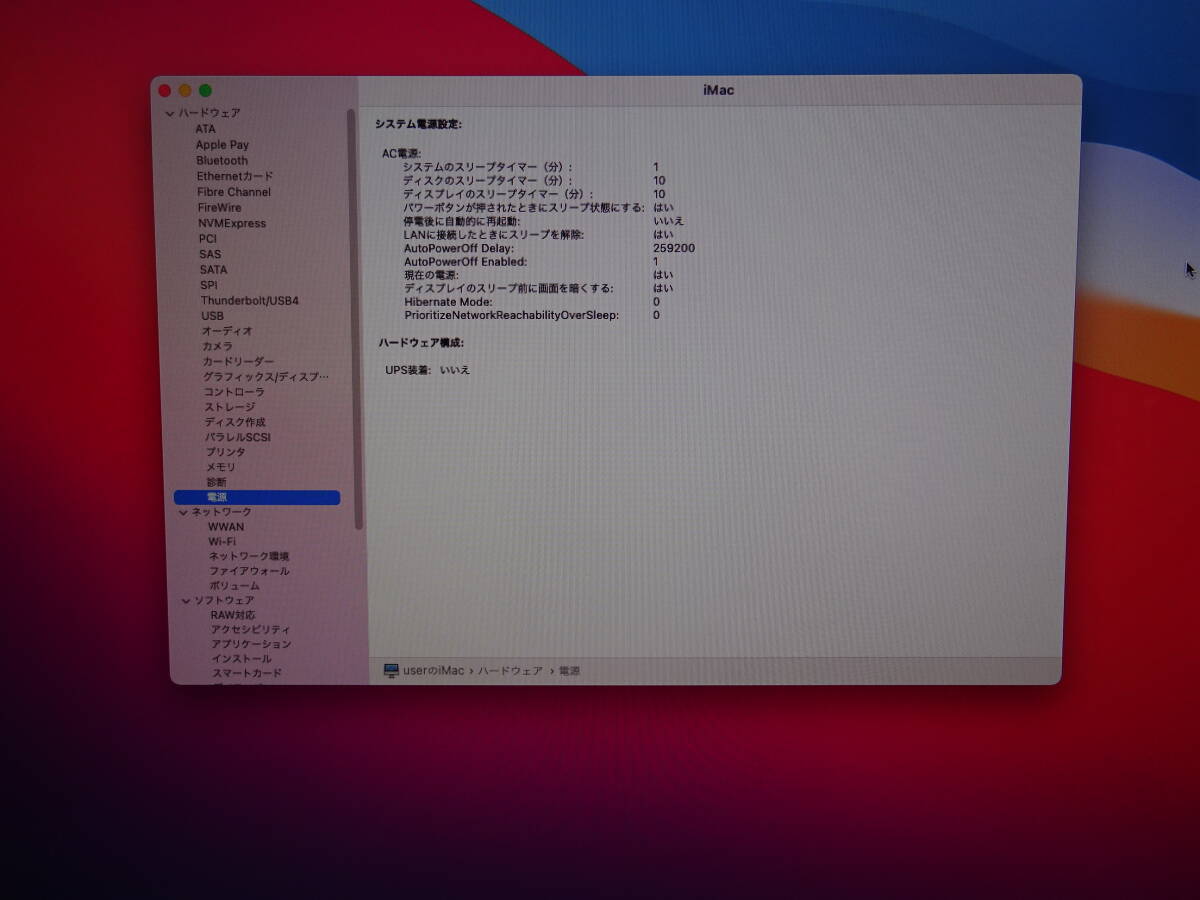
Task: Open アクセシビリティ entry
Action: click(x=251, y=630)
